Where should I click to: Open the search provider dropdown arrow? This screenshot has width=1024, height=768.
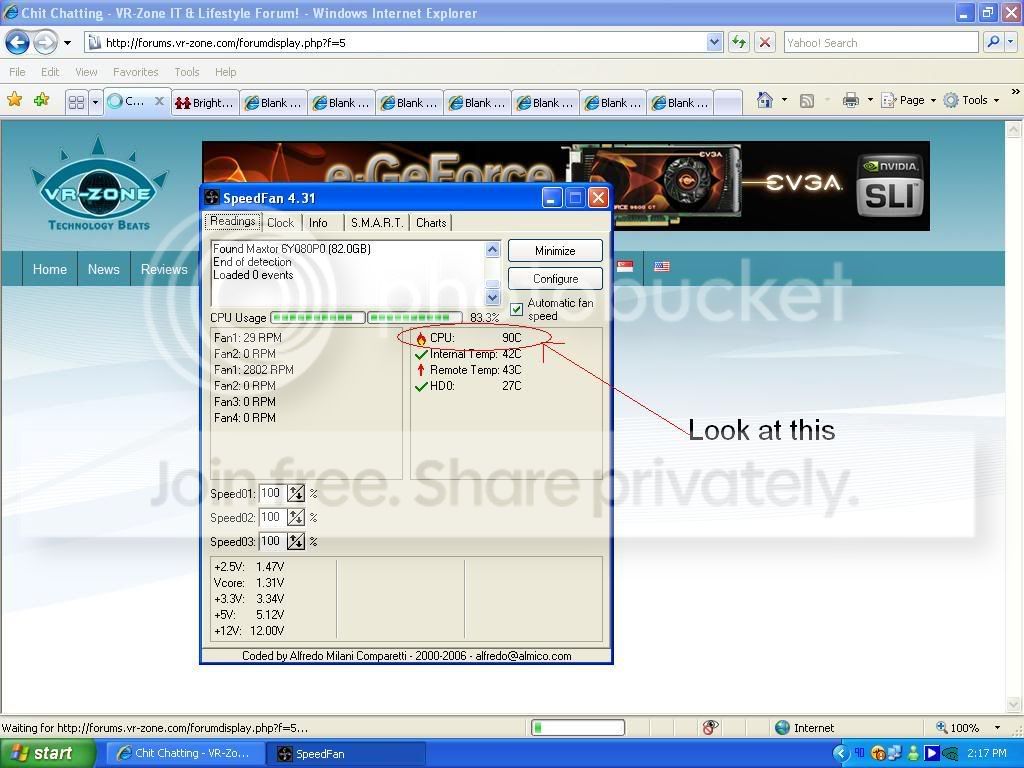pyautogui.click(x=1011, y=42)
